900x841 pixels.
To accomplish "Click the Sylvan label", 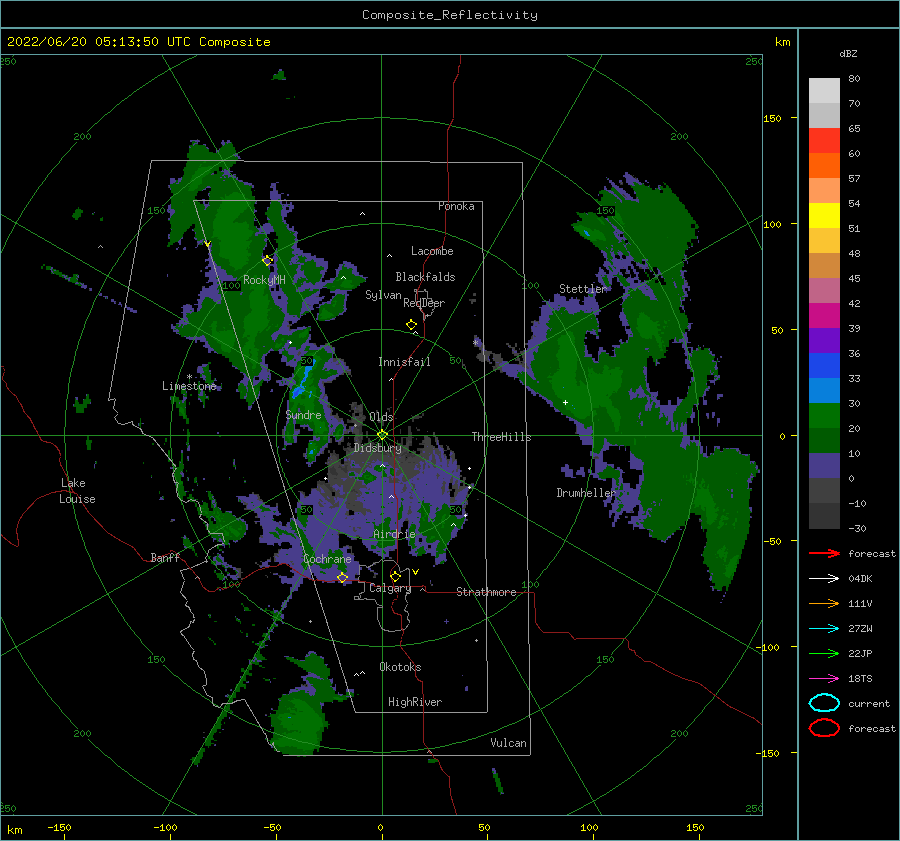I will click(383, 295).
